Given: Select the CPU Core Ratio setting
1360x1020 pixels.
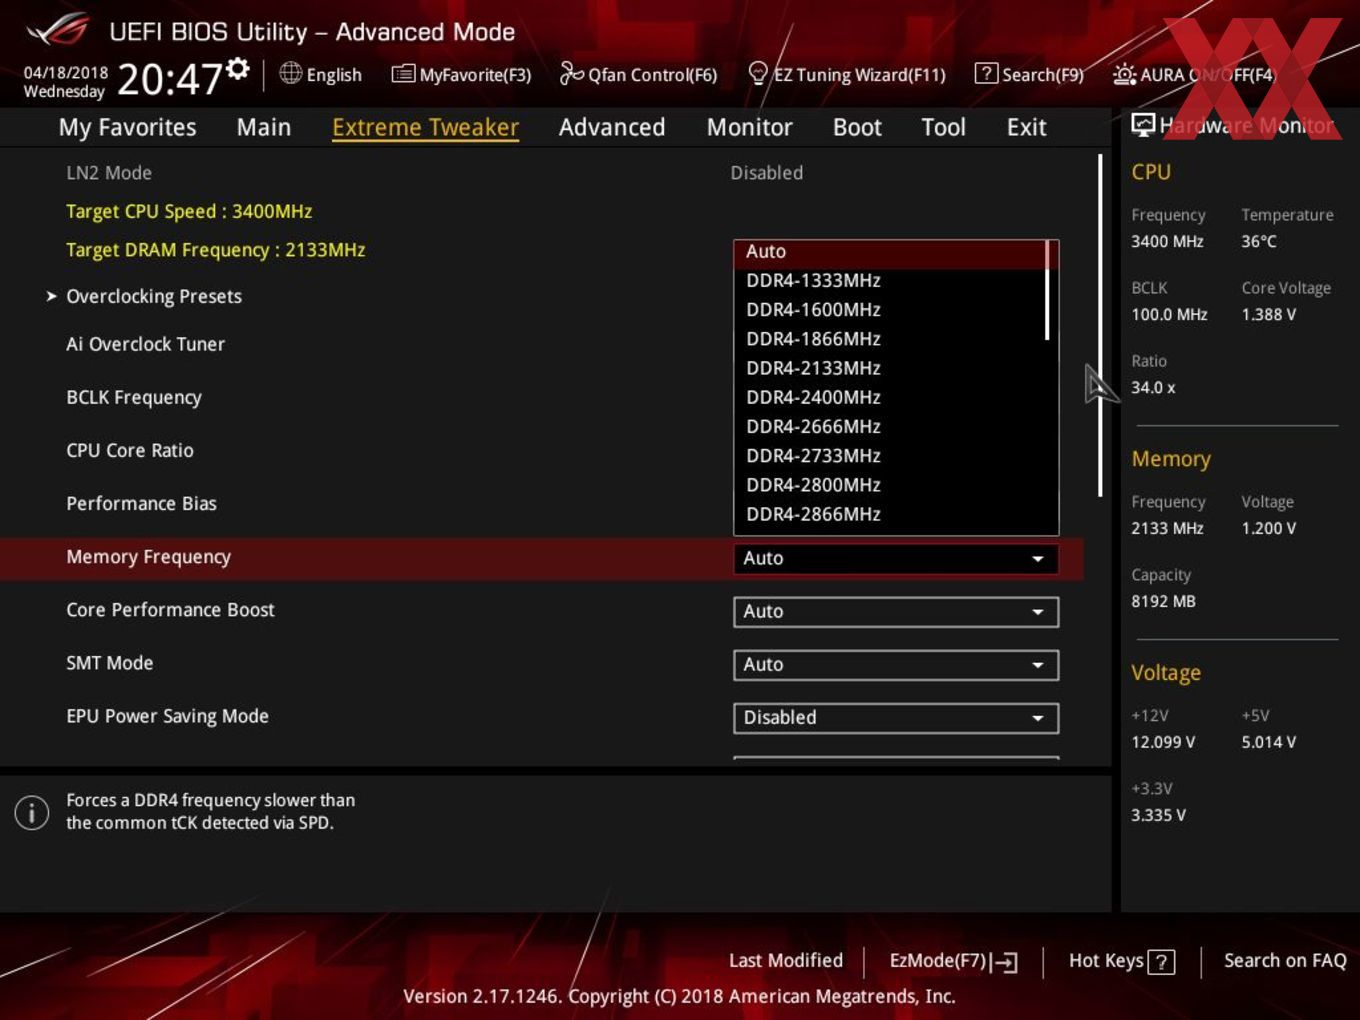Looking at the screenshot, I should pos(130,450).
